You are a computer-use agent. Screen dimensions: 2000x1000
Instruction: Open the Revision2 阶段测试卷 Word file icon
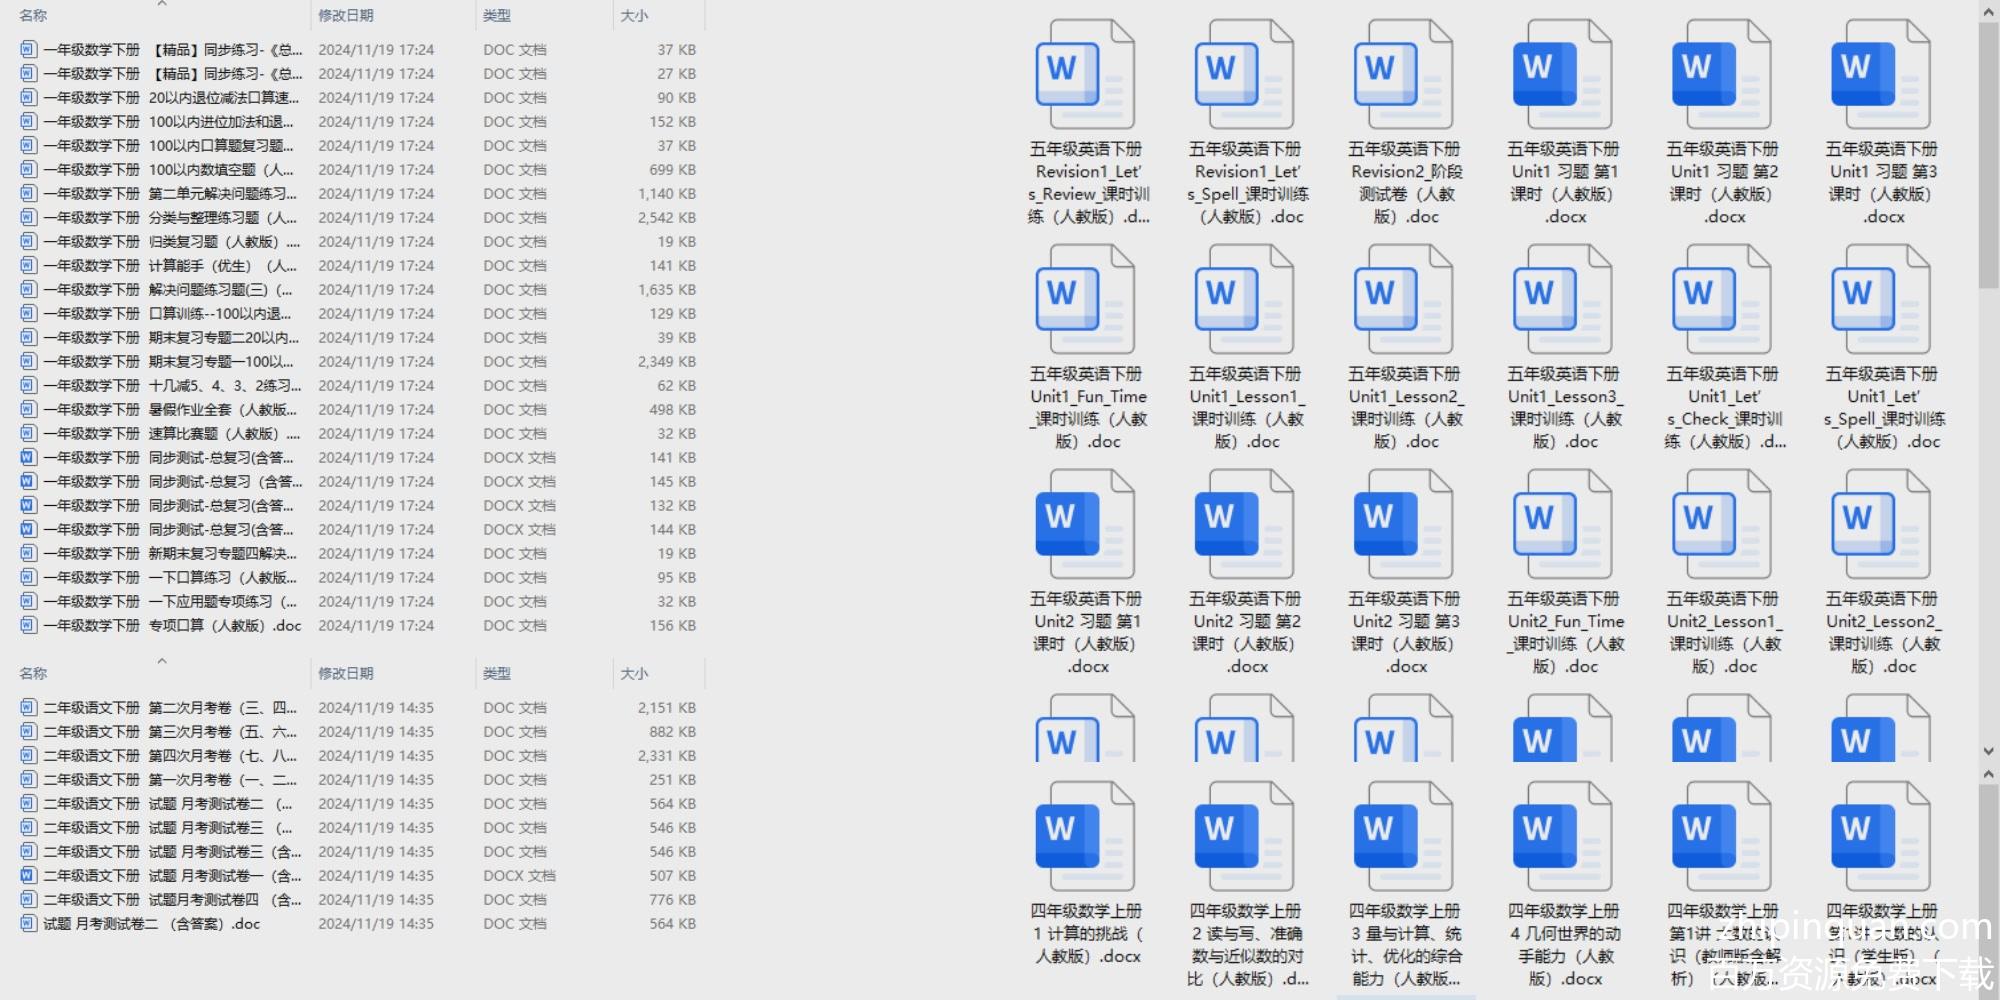click(x=1403, y=75)
